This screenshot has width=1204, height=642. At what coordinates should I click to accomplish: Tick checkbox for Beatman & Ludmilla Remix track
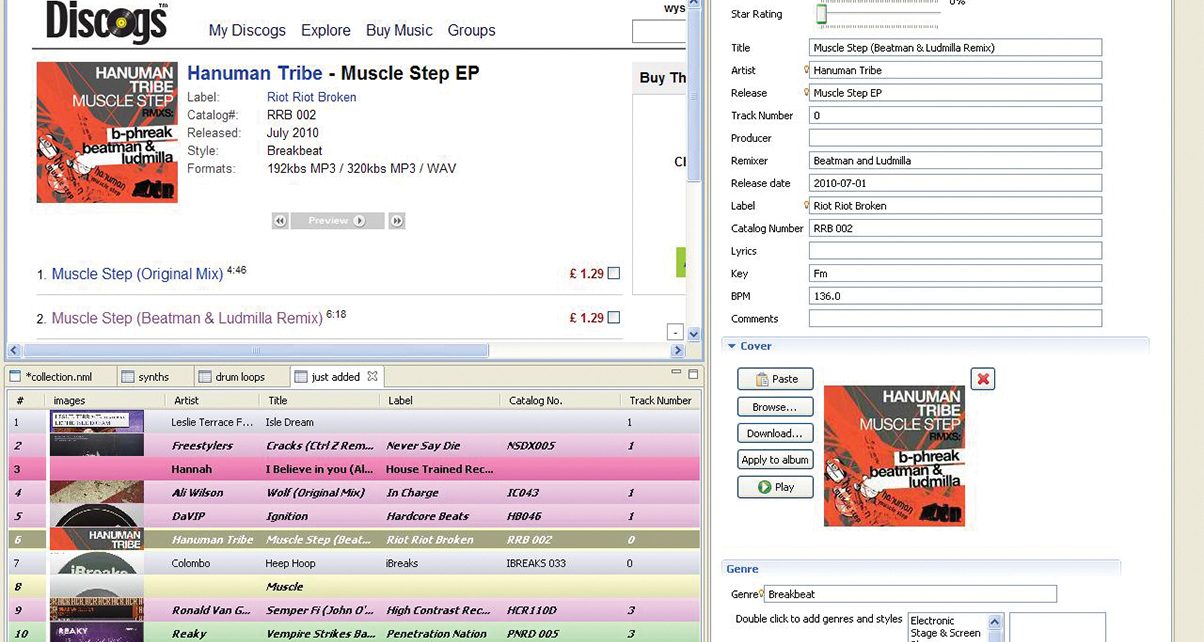614,318
